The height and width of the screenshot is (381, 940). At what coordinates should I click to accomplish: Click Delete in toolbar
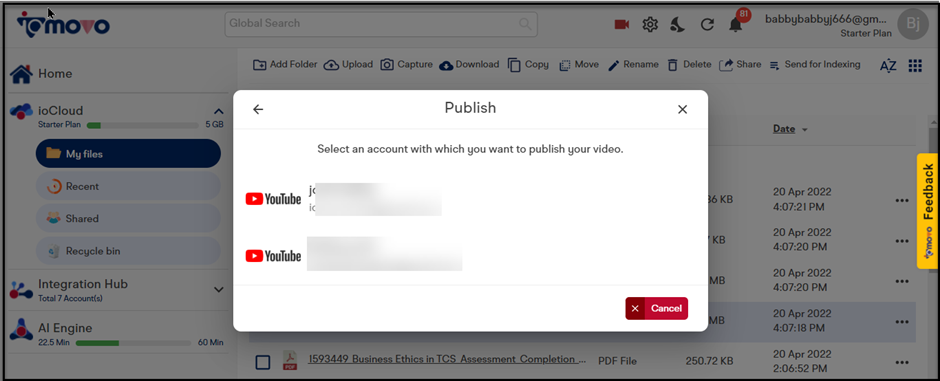689,65
